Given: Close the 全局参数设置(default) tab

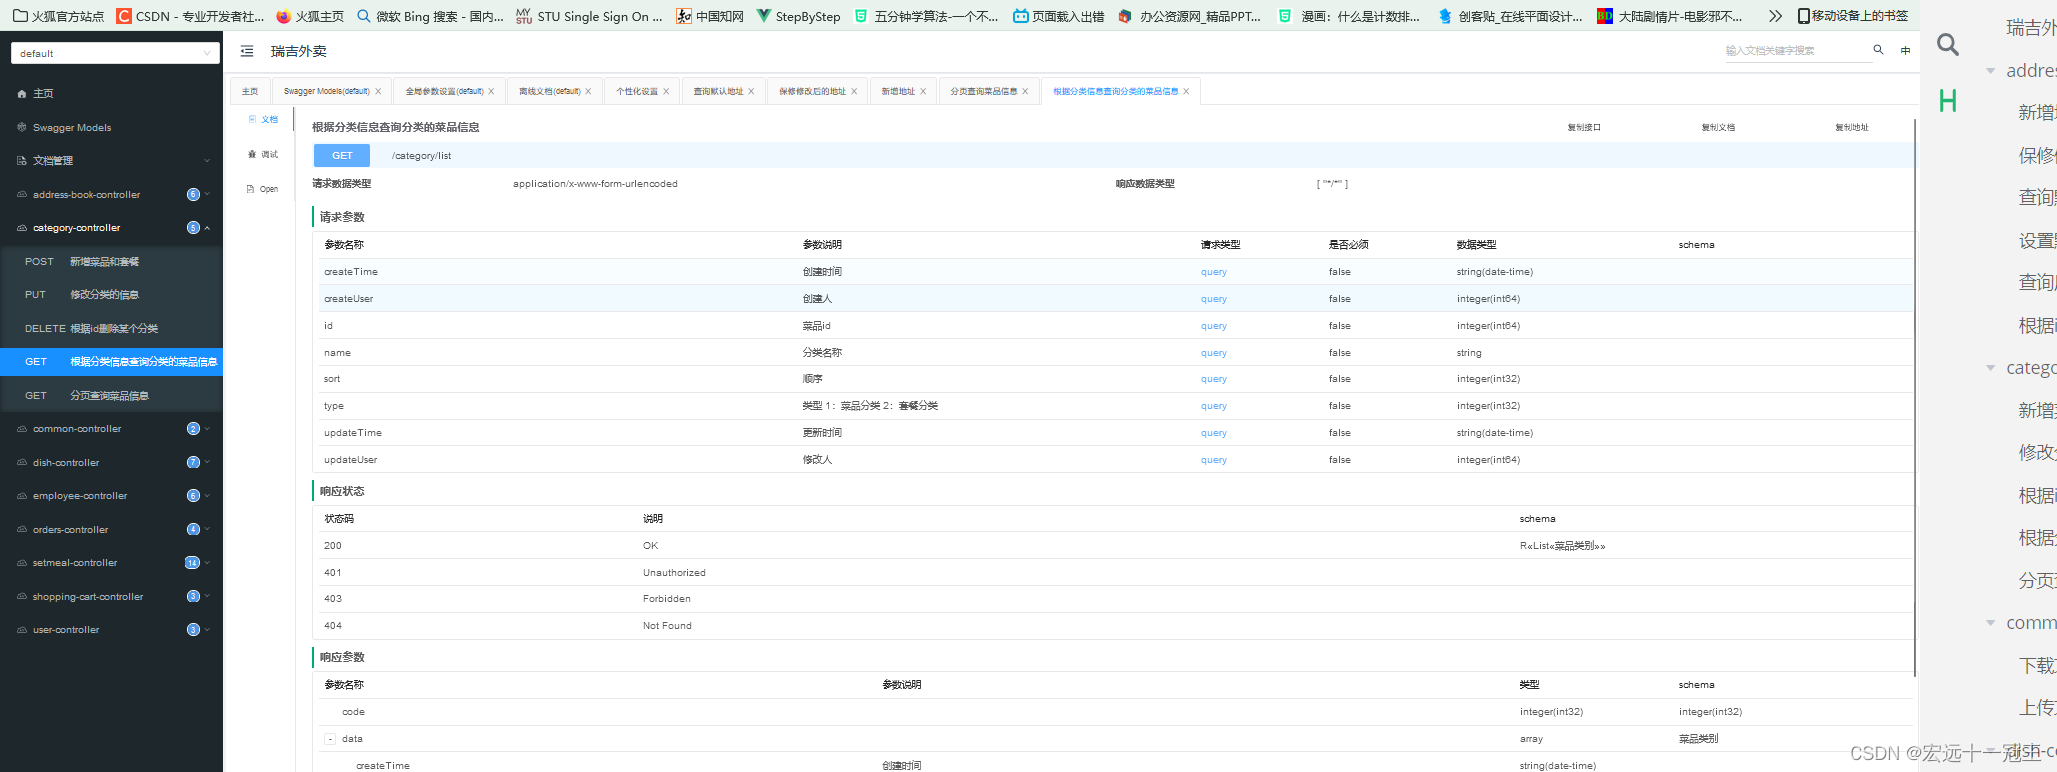Looking at the screenshot, I should pyautogui.click(x=491, y=92).
